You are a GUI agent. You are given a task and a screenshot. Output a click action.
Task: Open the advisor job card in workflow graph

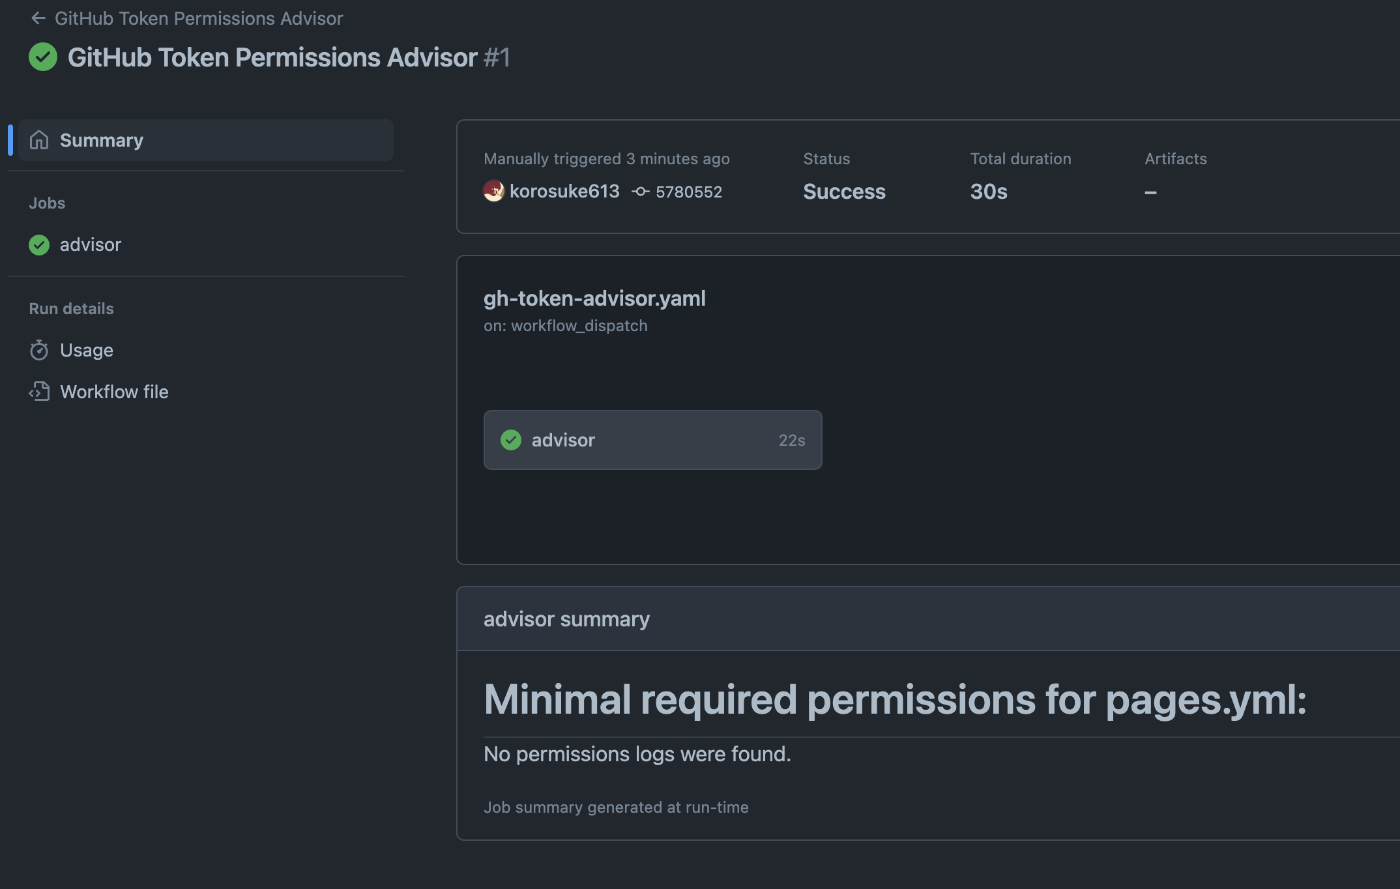653,440
